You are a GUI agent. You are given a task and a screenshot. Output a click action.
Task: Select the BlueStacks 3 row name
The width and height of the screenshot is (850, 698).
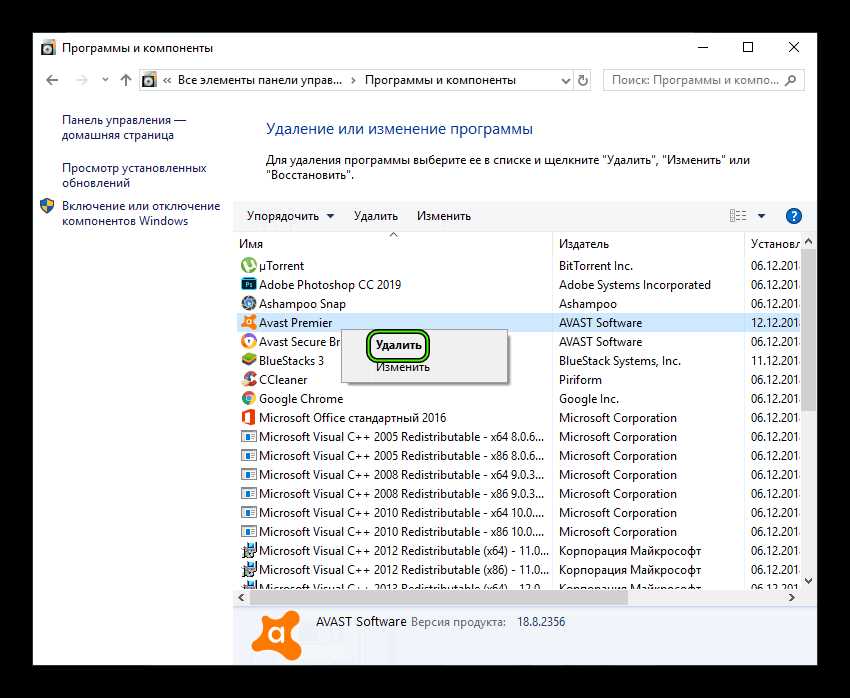coord(291,360)
